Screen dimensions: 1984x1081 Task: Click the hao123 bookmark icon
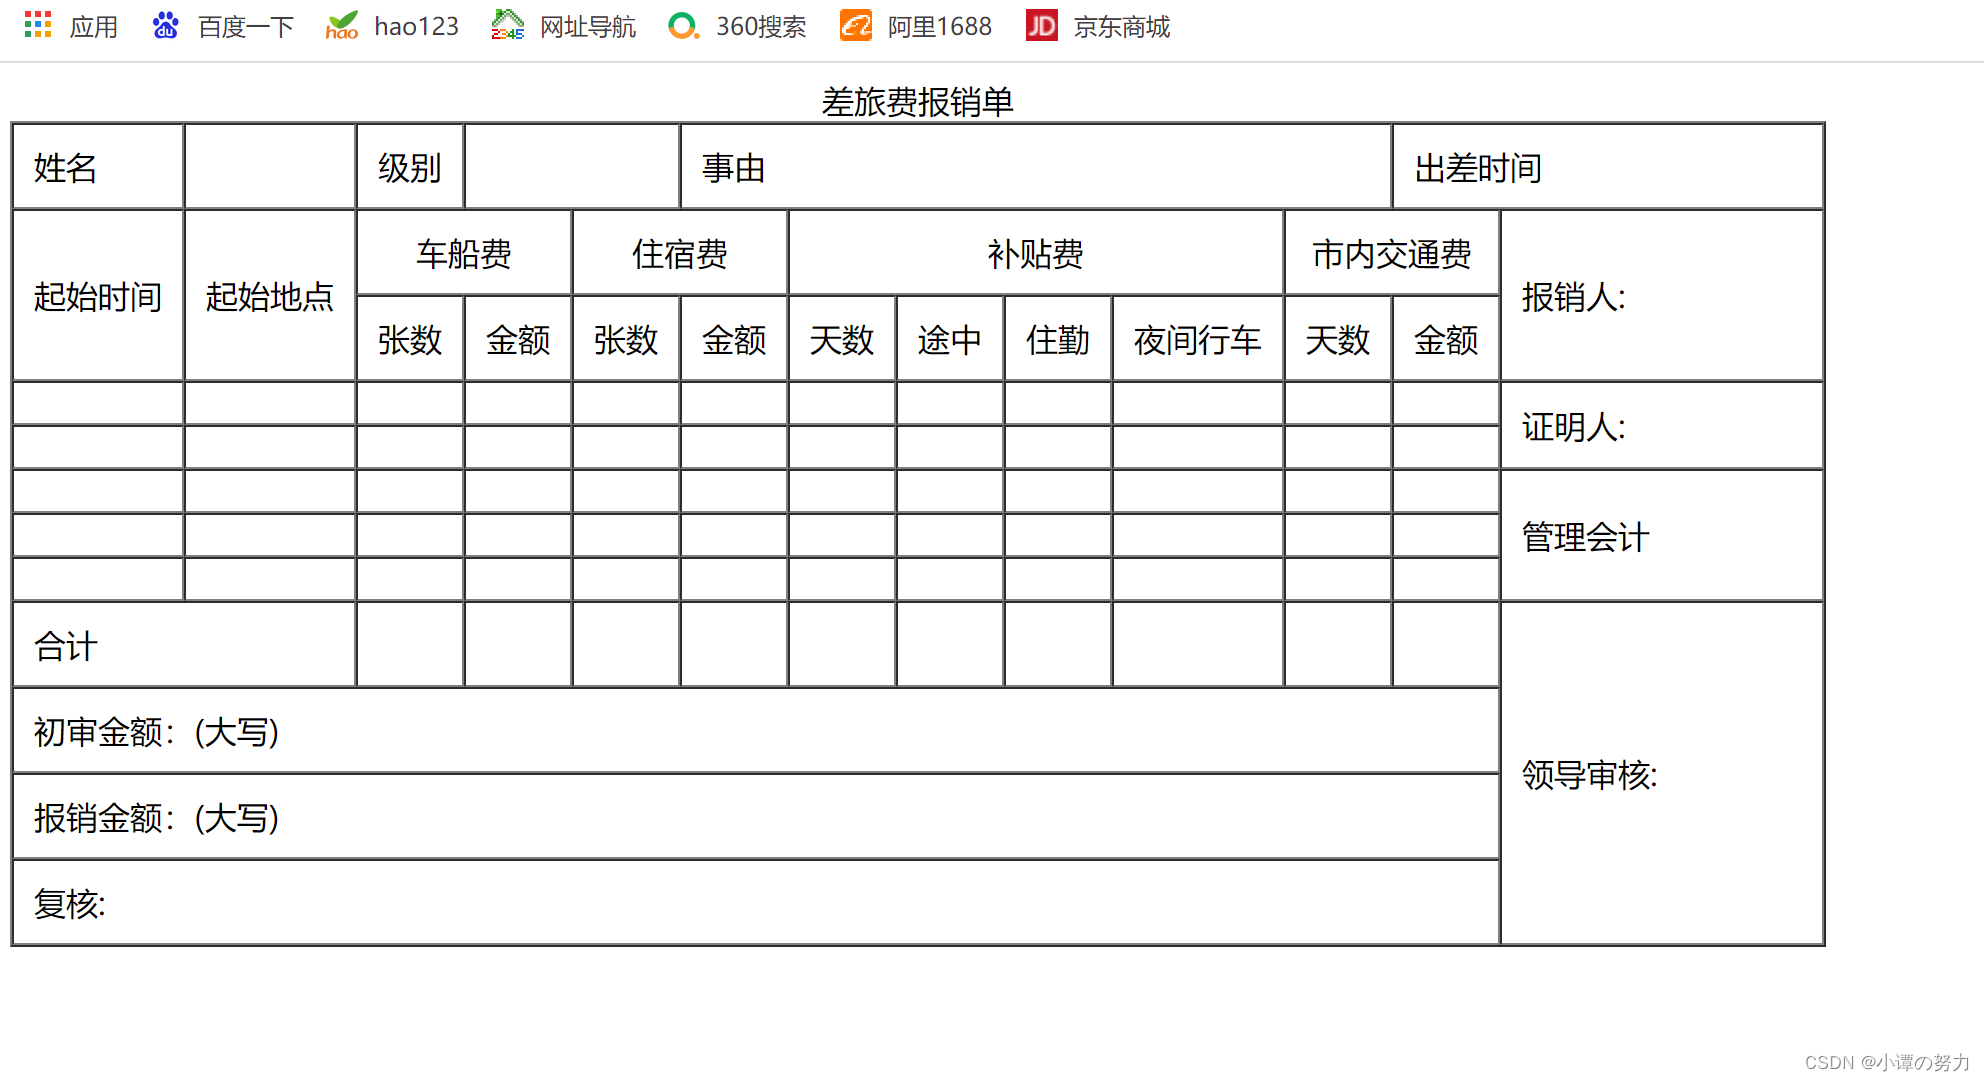click(x=342, y=26)
